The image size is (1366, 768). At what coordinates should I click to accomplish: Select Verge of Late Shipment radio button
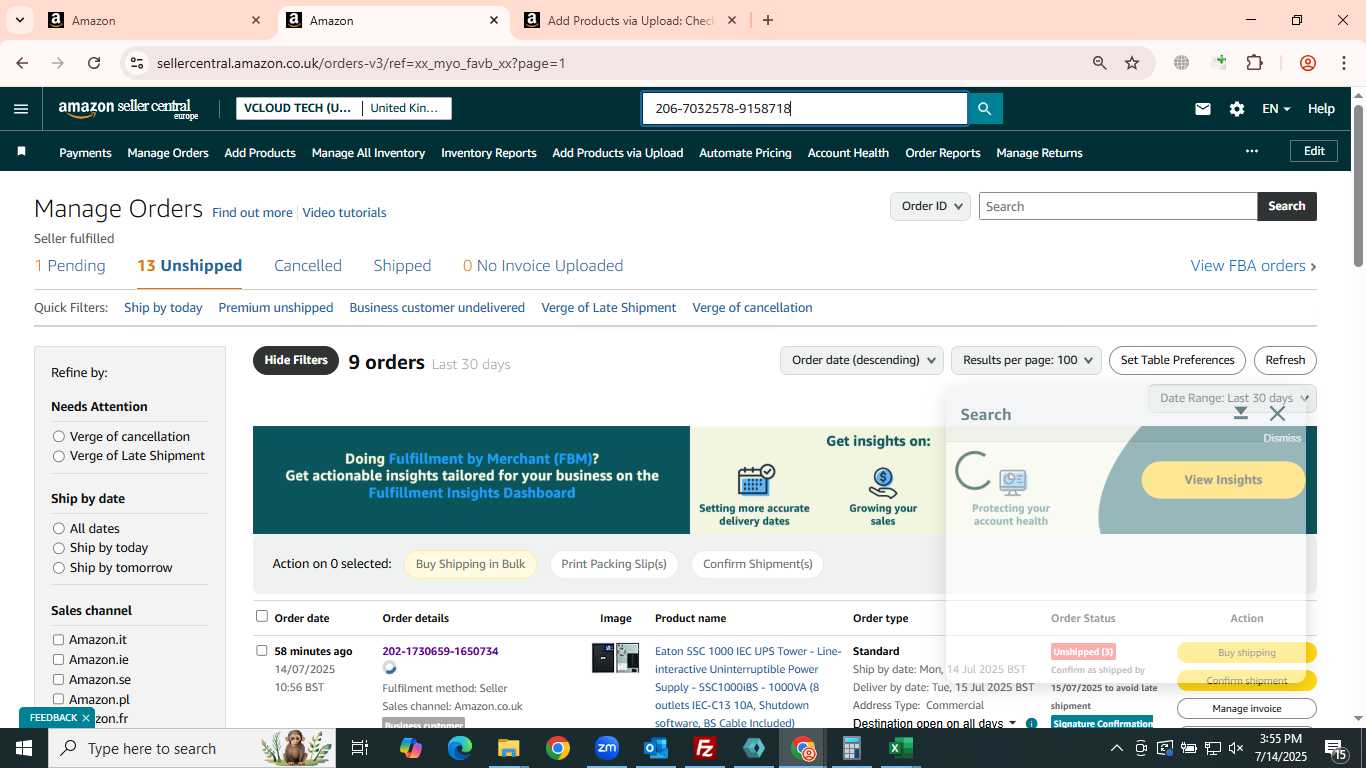pos(59,456)
